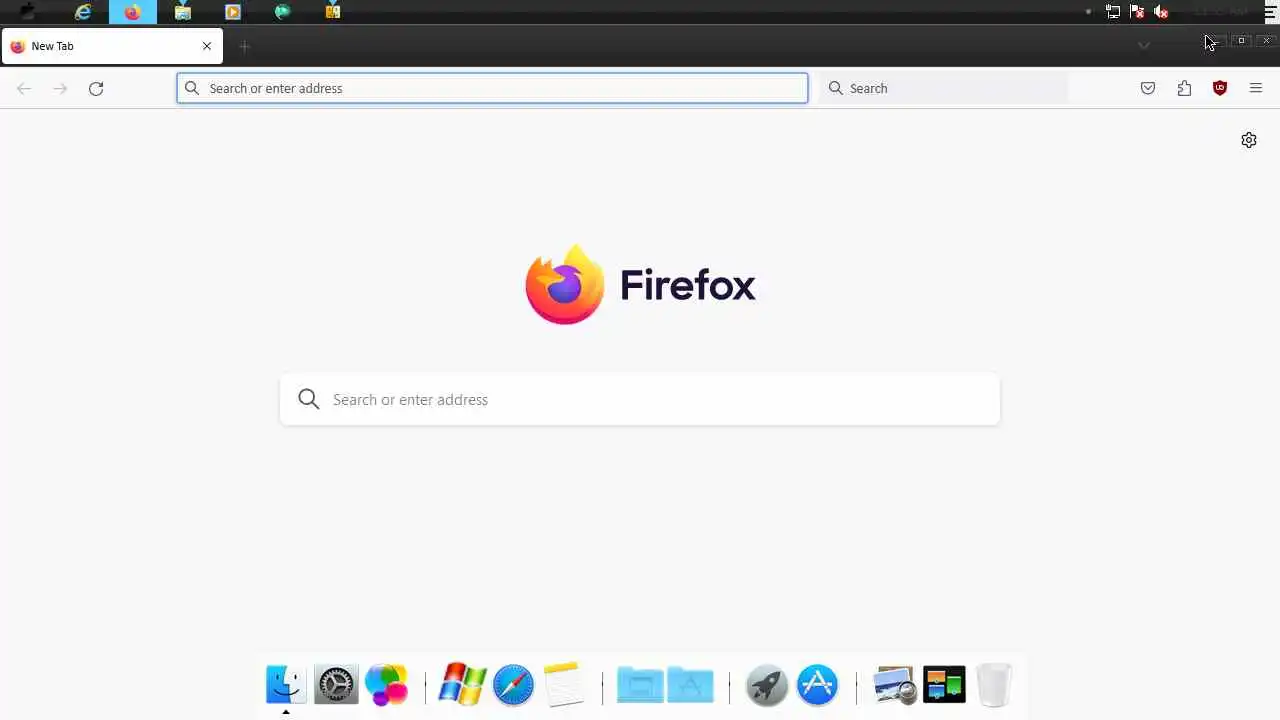
Task: Click the muted volume tray icon
Action: pyautogui.click(x=1161, y=12)
